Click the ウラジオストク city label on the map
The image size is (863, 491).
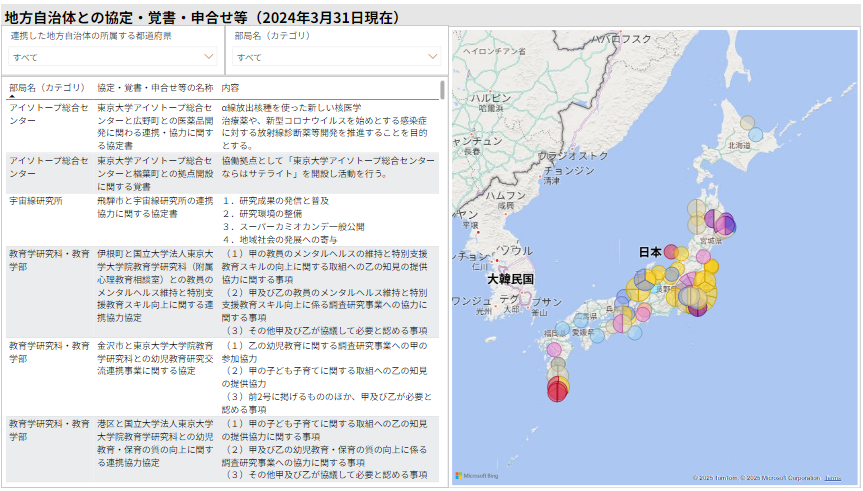click(572, 156)
